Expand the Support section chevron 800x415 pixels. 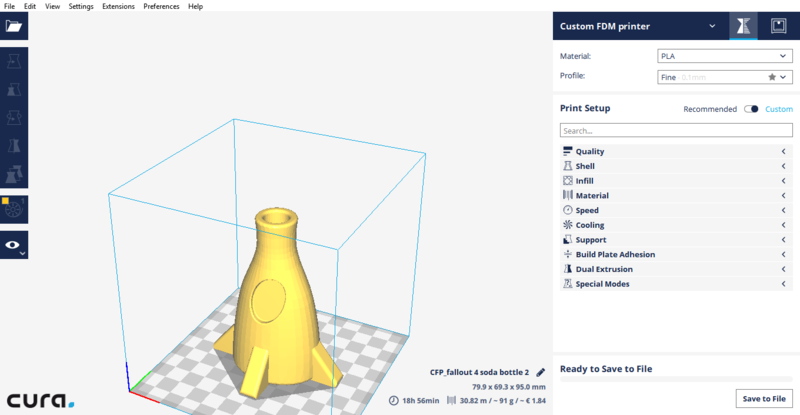[783, 239]
